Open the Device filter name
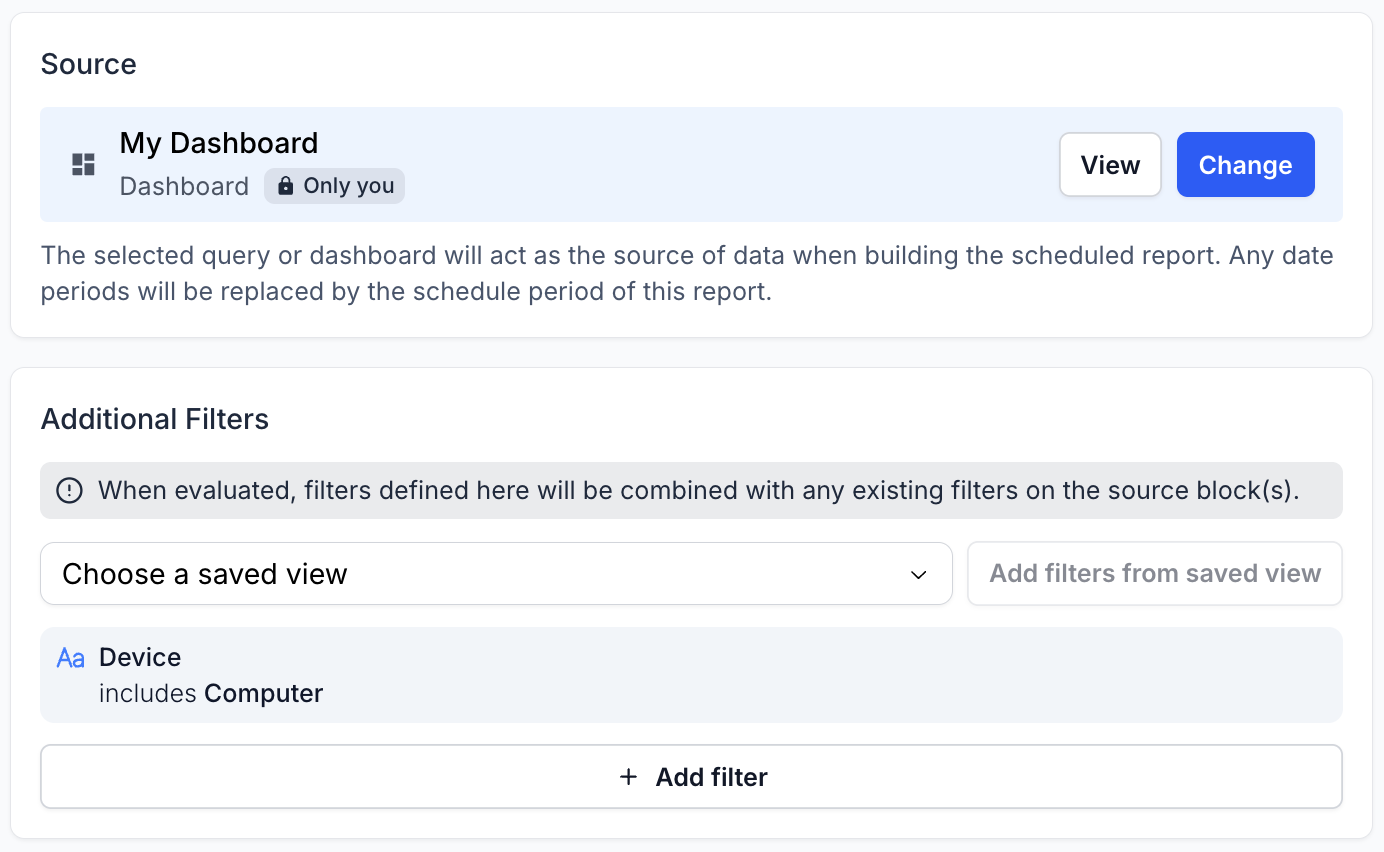Screen dimensions: 1384x852 point(140,657)
